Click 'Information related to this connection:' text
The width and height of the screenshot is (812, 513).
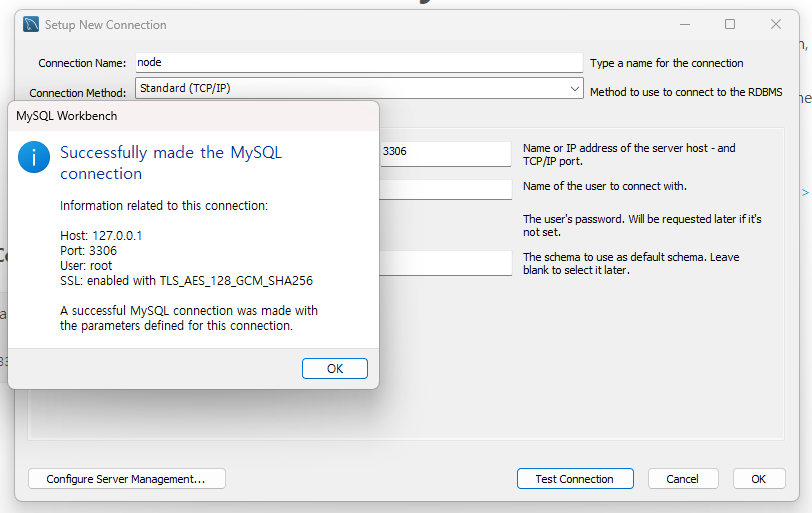(164, 206)
